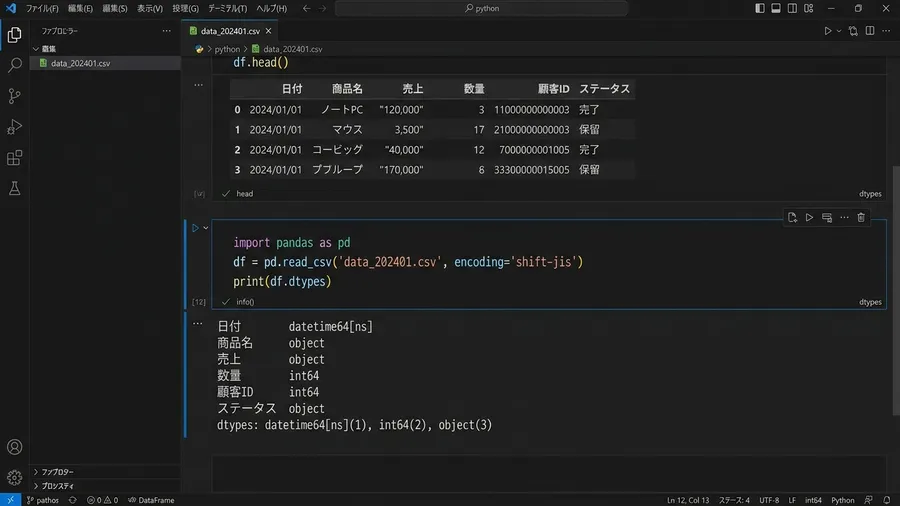Click the Ln 12, Col 13 indicator
The width and height of the screenshot is (900, 506).
[688, 500]
